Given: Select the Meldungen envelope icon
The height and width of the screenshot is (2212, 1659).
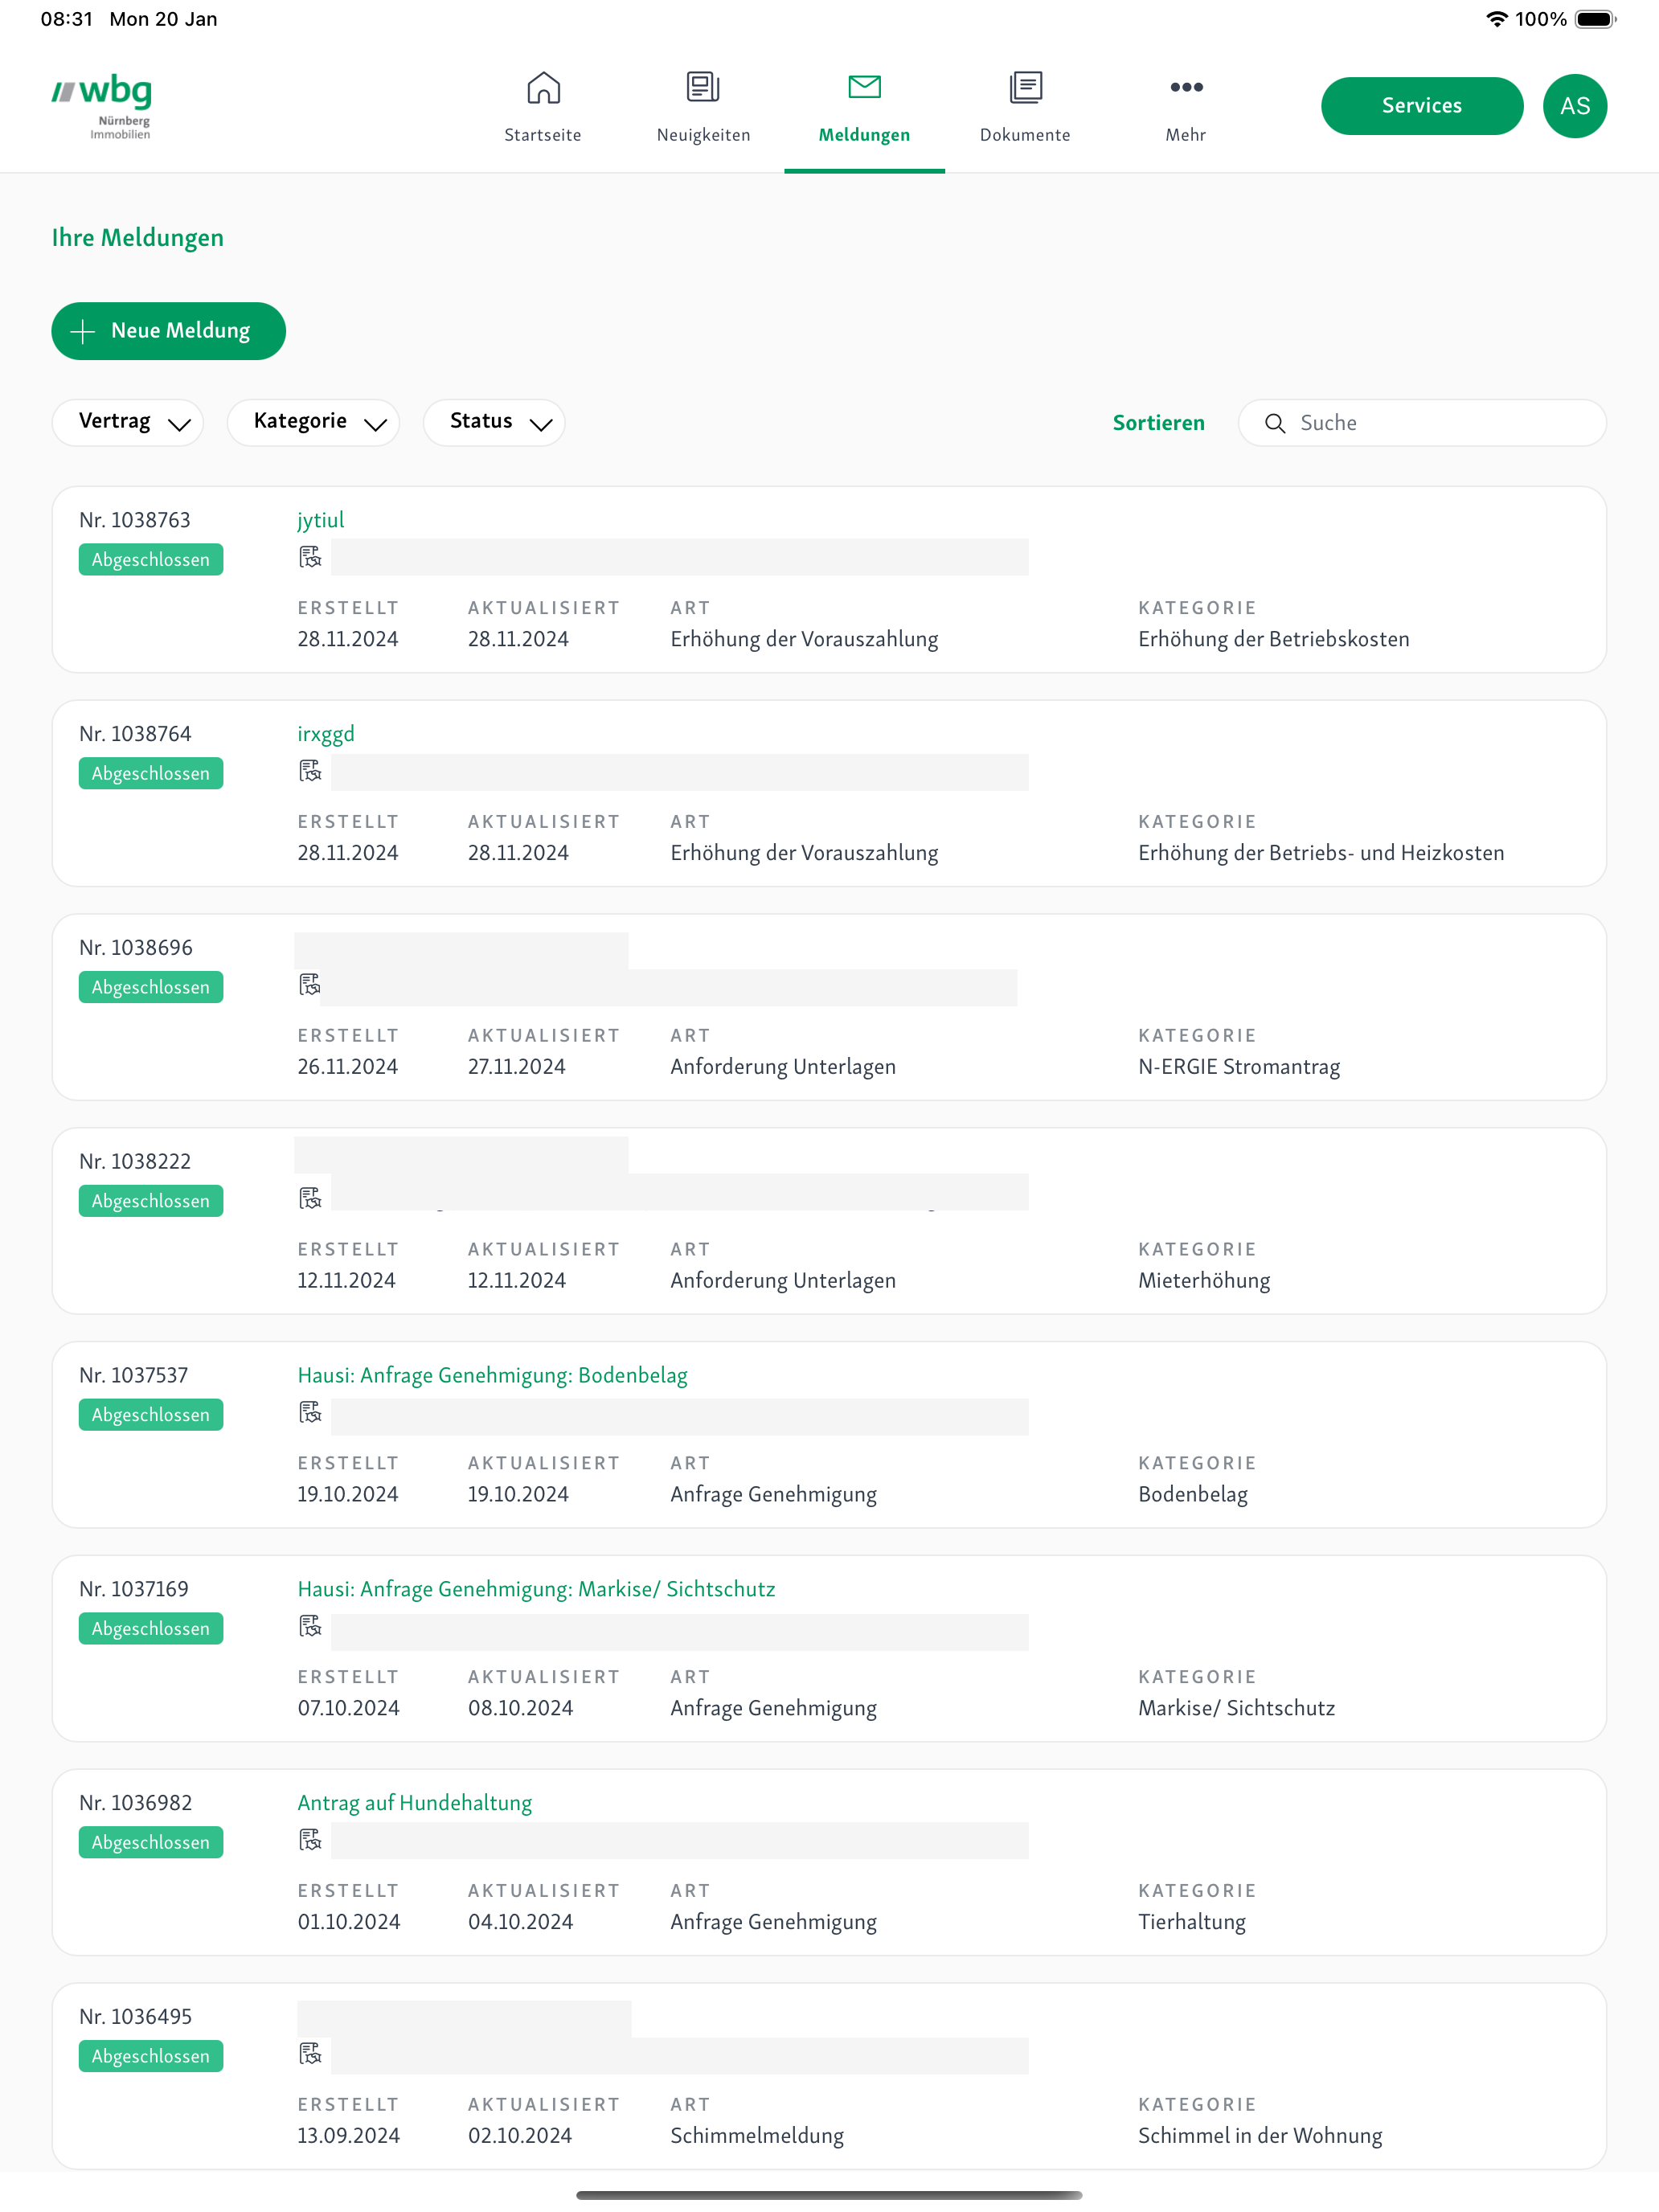Looking at the screenshot, I should coord(864,87).
